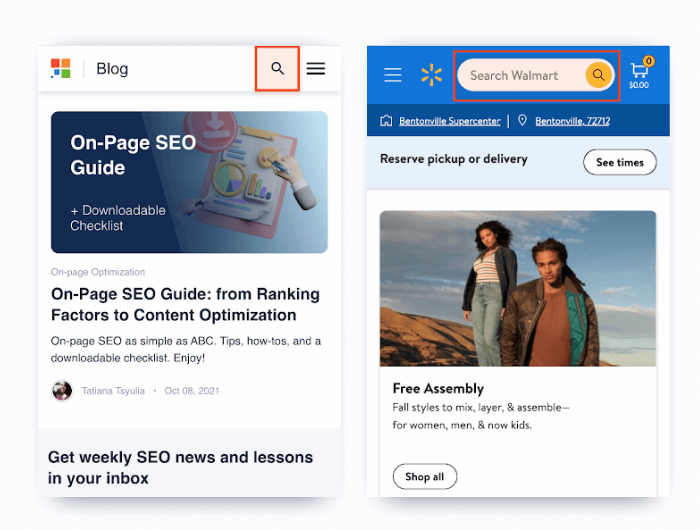Click the See times button

pyautogui.click(x=620, y=162)
